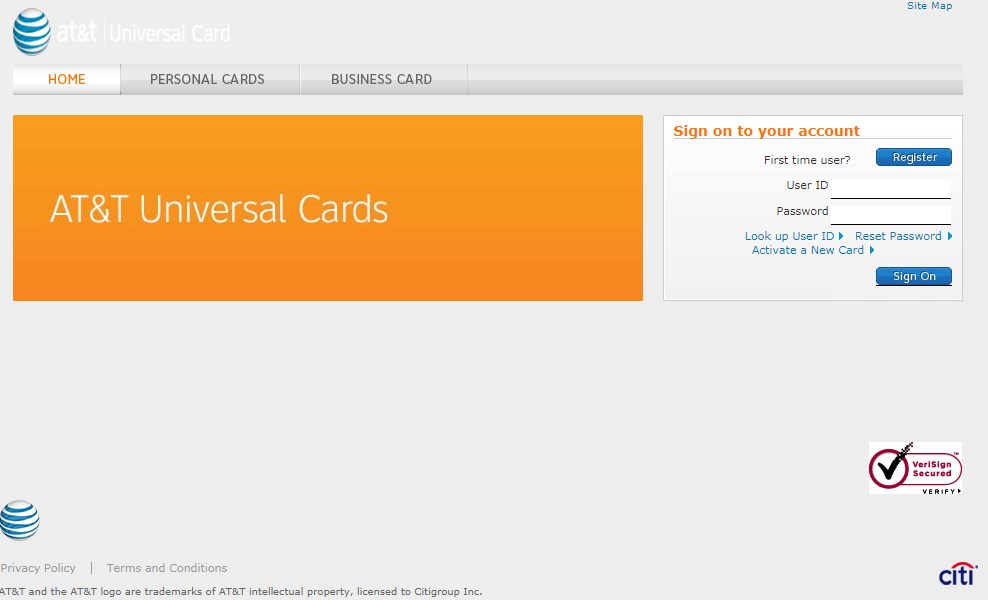
Task: Click the 'Sign on to your account' heading
Action: (766, 130)
